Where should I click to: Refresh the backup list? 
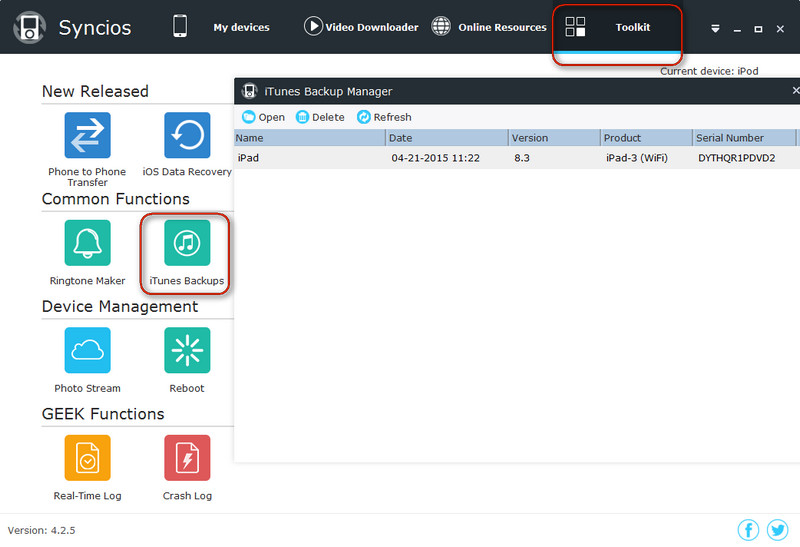click(x=384, y=117)
